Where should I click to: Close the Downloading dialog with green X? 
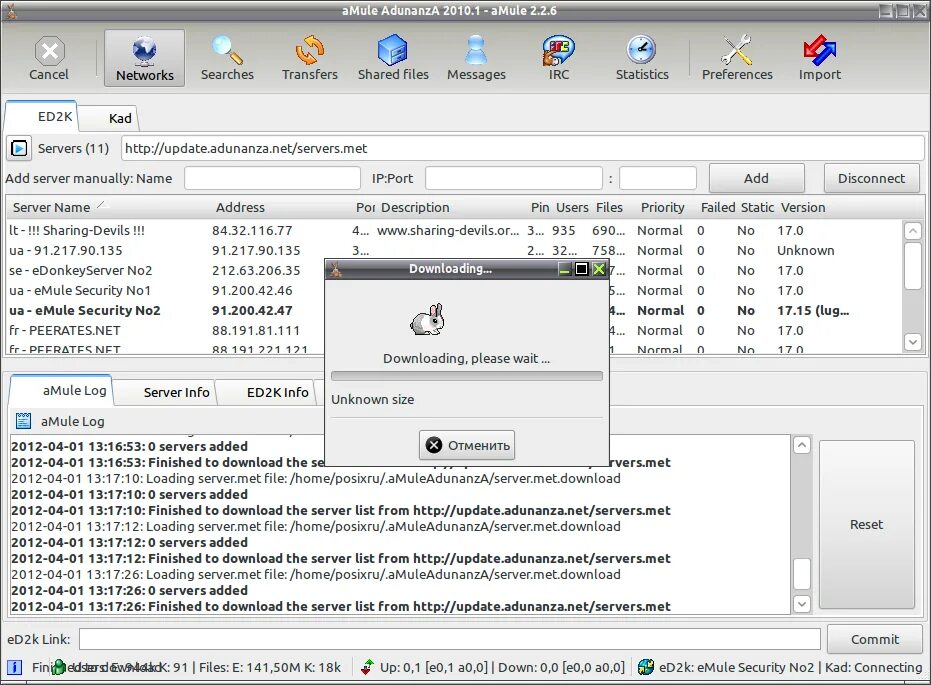pyautogui.click(x=598, y=269)
